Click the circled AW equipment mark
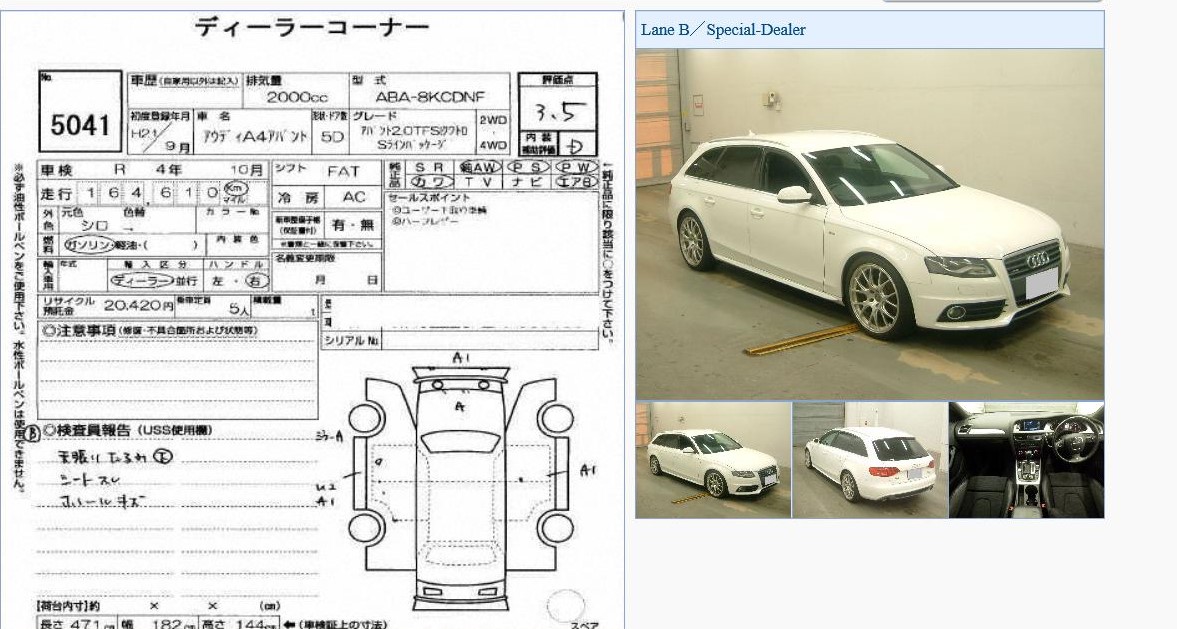Image resolution: width=1177 pixels, height=629 pixels. [x=479, y=167]
